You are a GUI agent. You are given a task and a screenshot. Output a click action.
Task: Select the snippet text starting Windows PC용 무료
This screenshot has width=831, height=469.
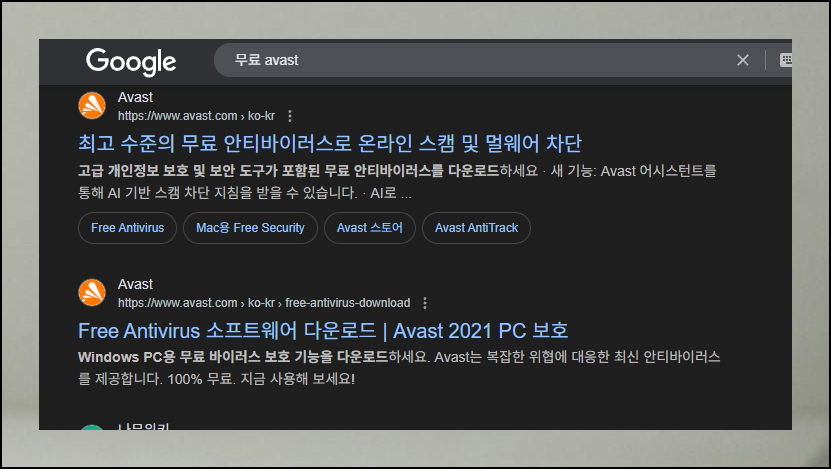[x=399, y=357]
